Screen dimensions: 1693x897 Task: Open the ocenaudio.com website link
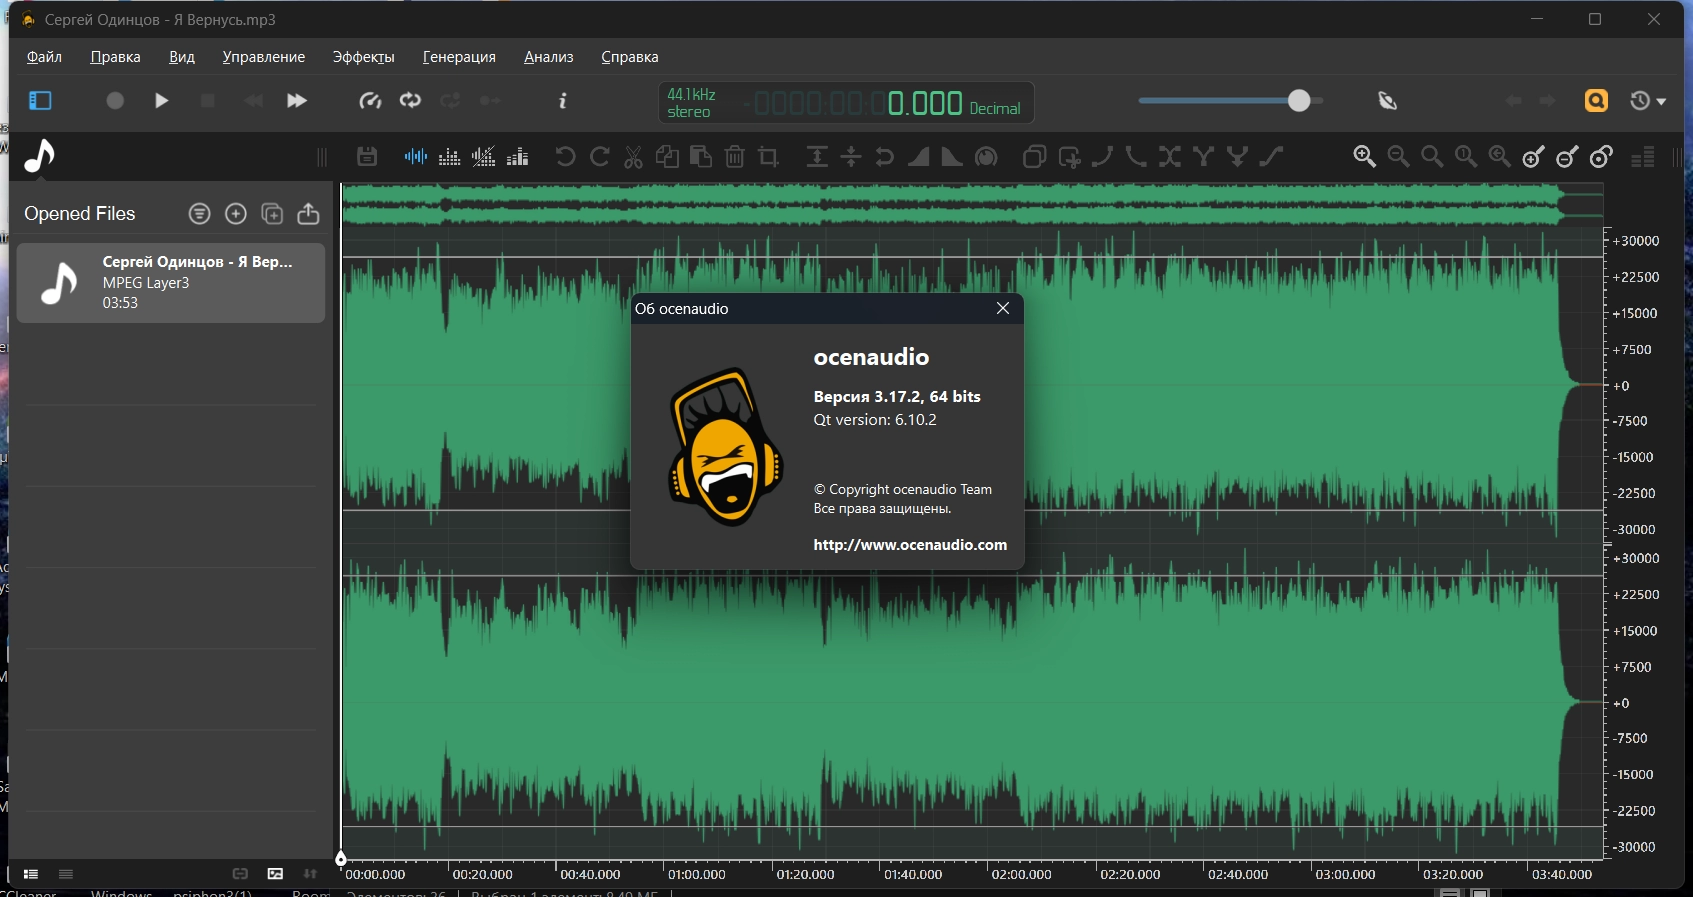point(909,545)
